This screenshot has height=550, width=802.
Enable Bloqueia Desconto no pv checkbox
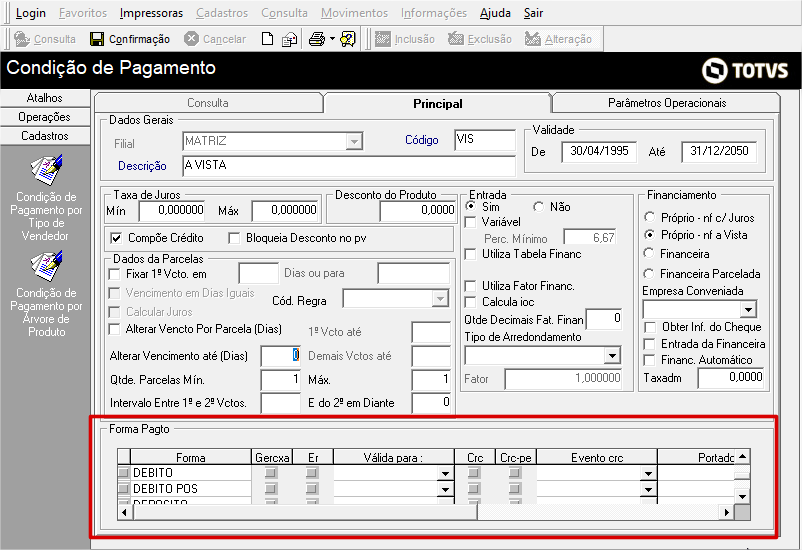(234, 238)
